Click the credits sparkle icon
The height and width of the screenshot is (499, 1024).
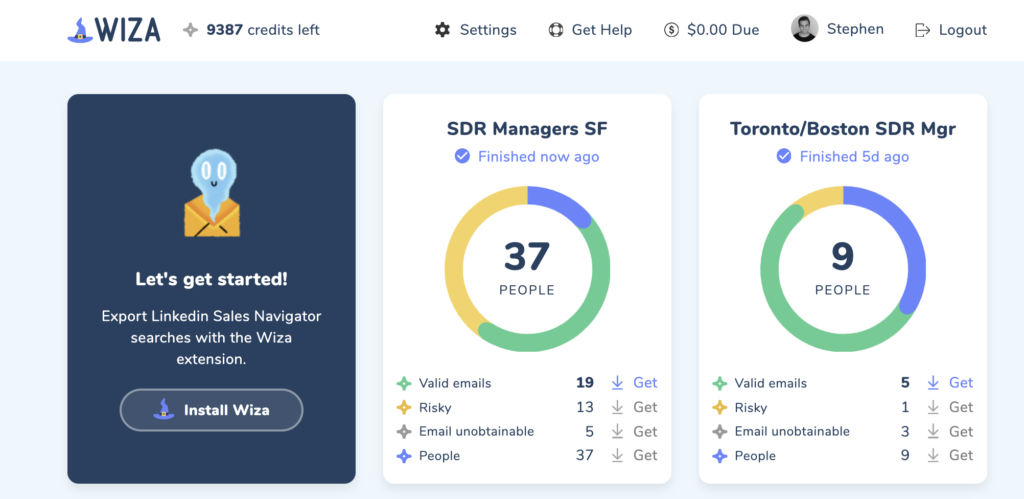point(190,30)
